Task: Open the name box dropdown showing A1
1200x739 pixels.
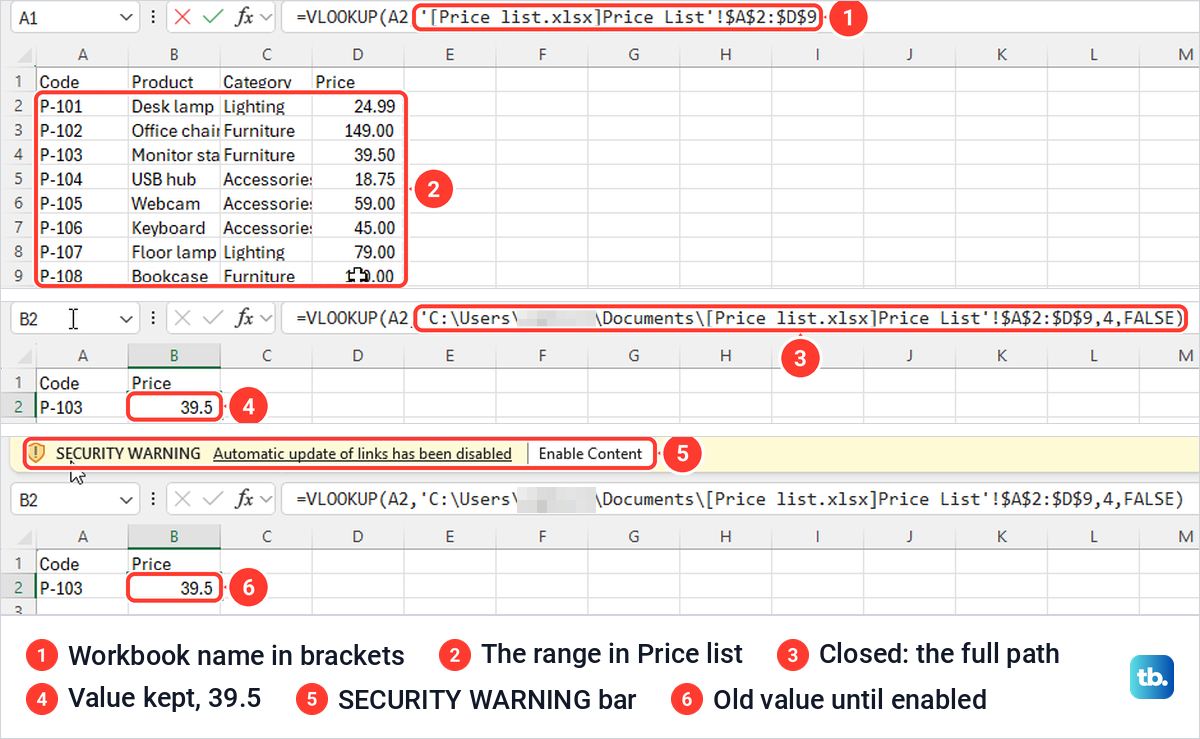Action: (x=126, y=17)
